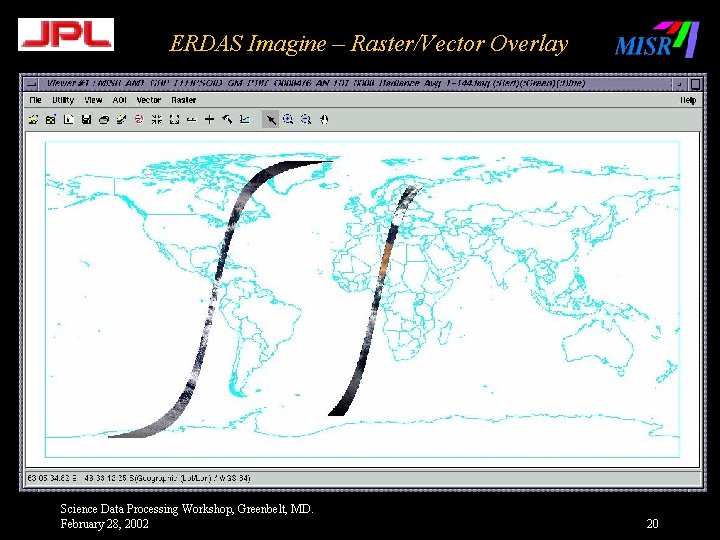Start the Inquire Cursor crosshair tool

(x=209, y=119)
